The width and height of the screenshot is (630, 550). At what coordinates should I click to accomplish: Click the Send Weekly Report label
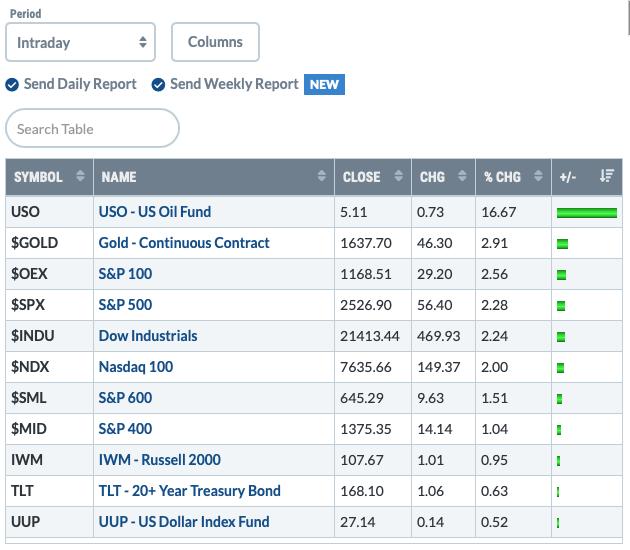[234, 84]
